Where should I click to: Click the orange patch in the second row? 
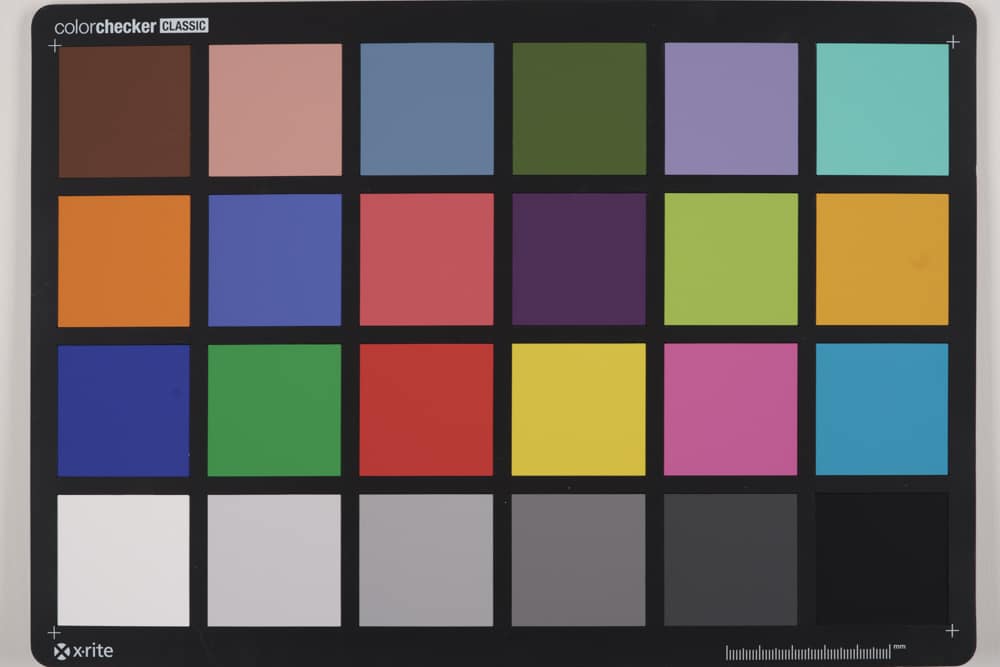click(x=124, y=261)
